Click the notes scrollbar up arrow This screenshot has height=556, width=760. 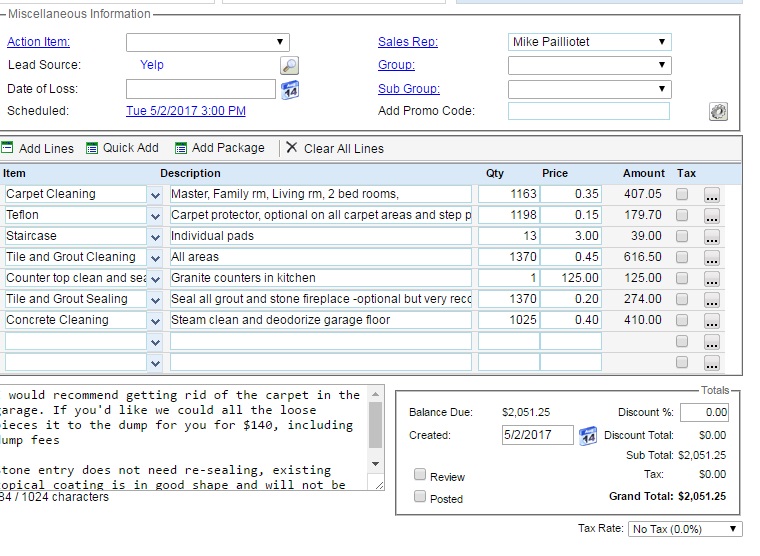click(375, 394)
